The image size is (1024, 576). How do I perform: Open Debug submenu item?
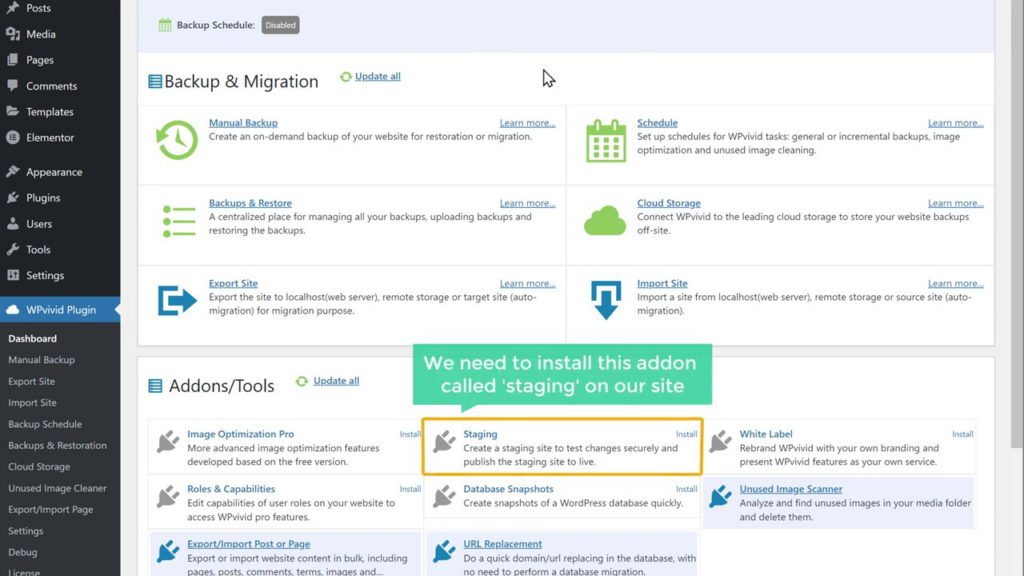tap(22, 552)
